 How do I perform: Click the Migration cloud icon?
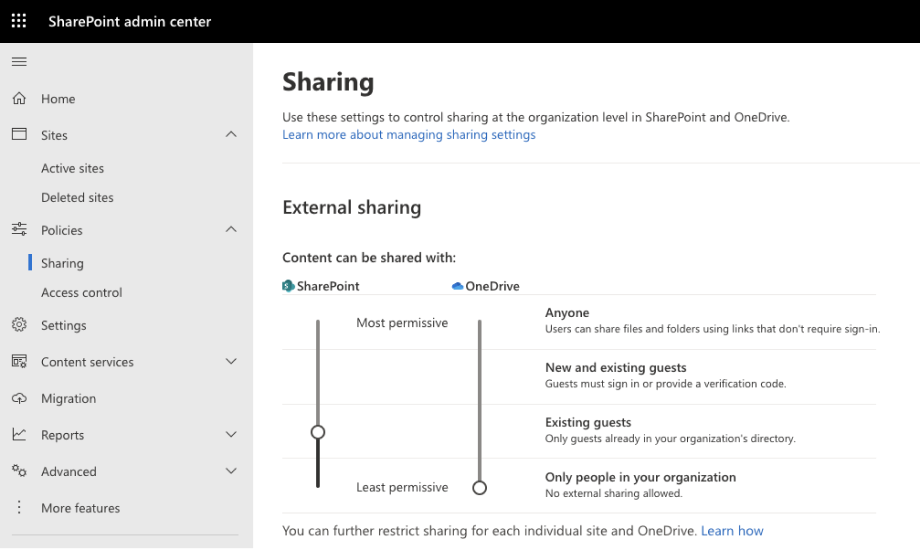coord(19,398)
